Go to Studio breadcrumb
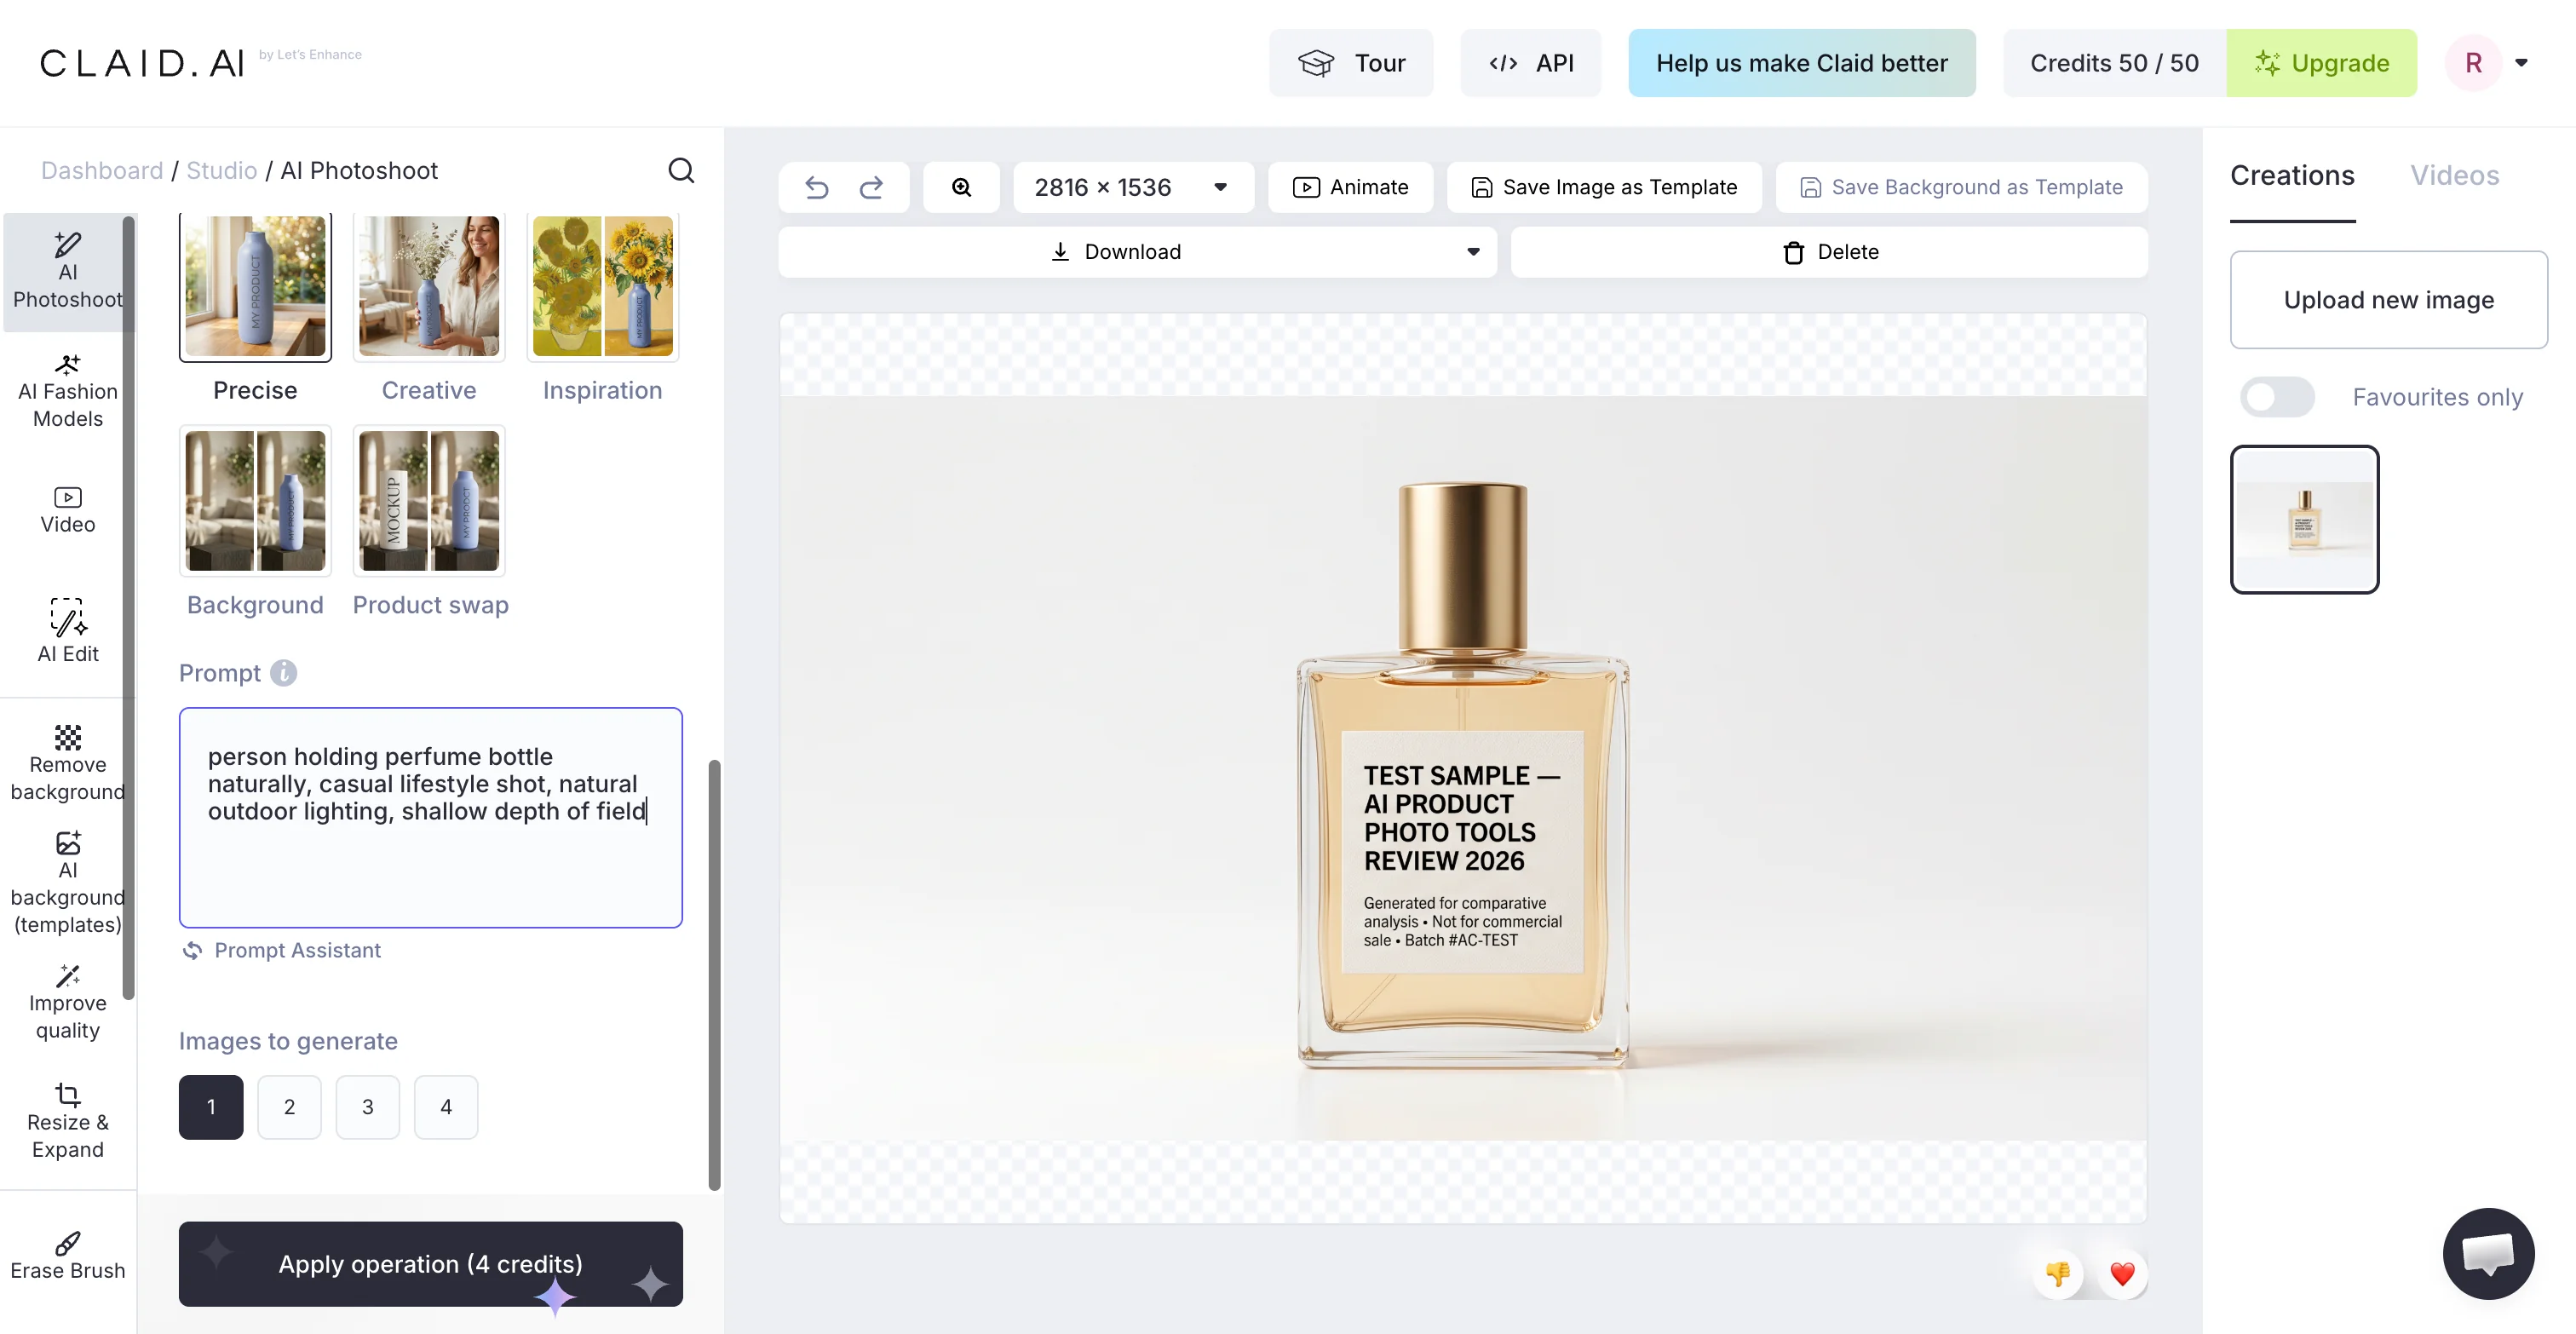 click(222, 171)
